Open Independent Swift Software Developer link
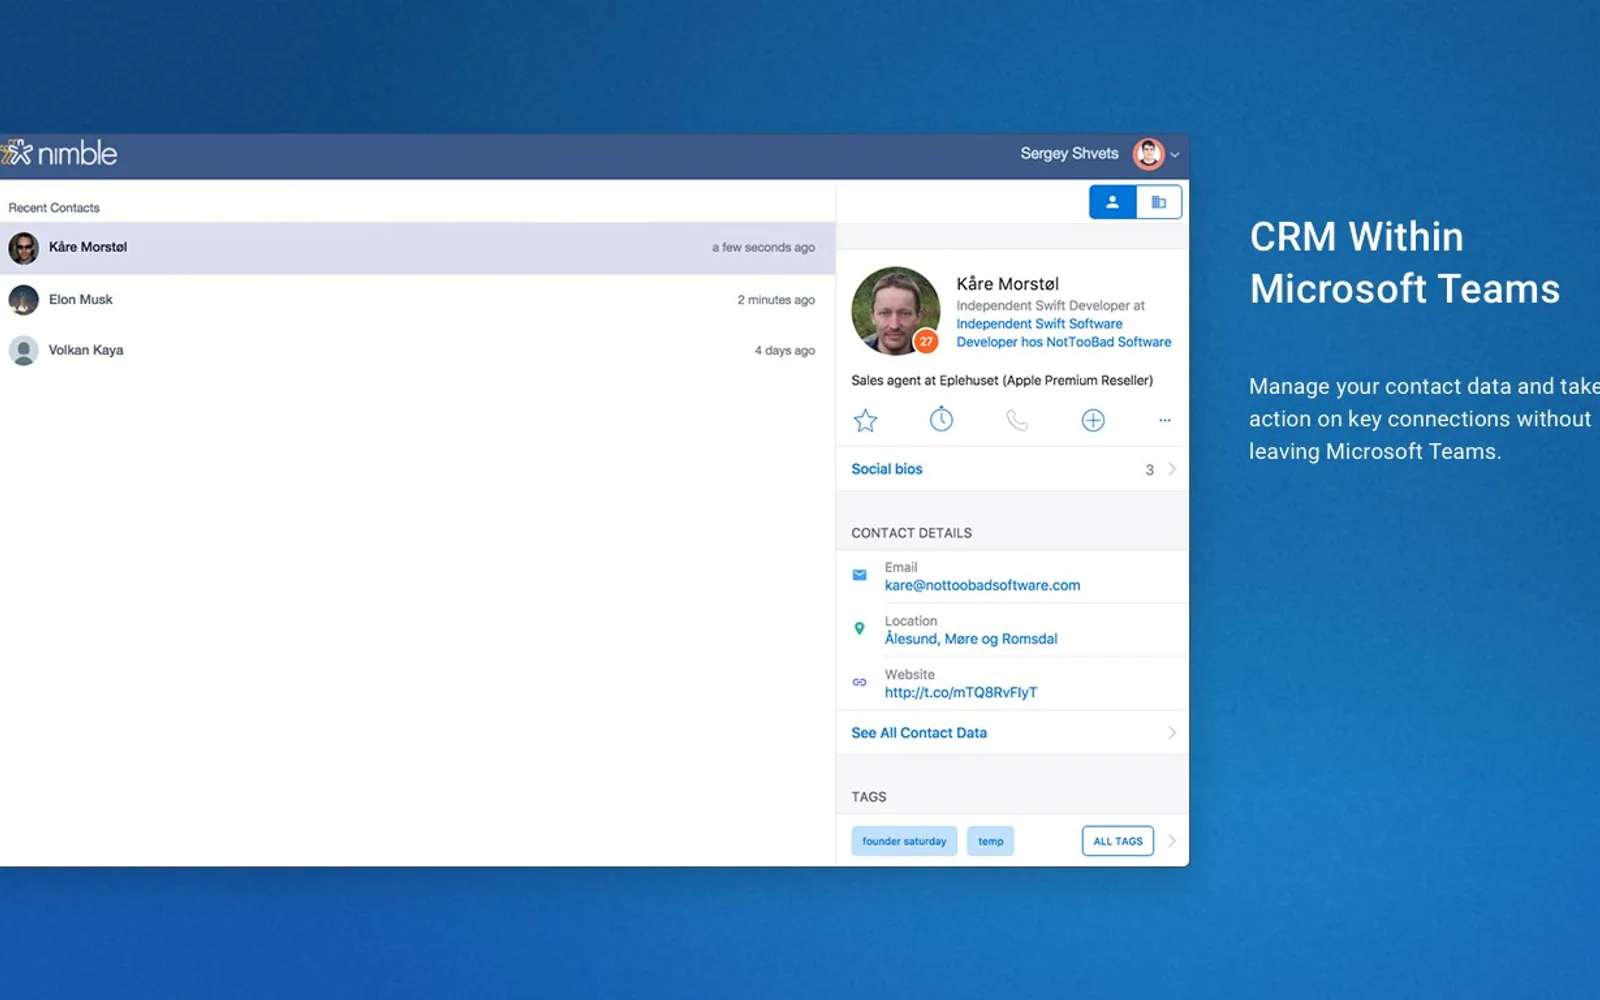This screenshot has height=1000, width=1600. 1063,333
